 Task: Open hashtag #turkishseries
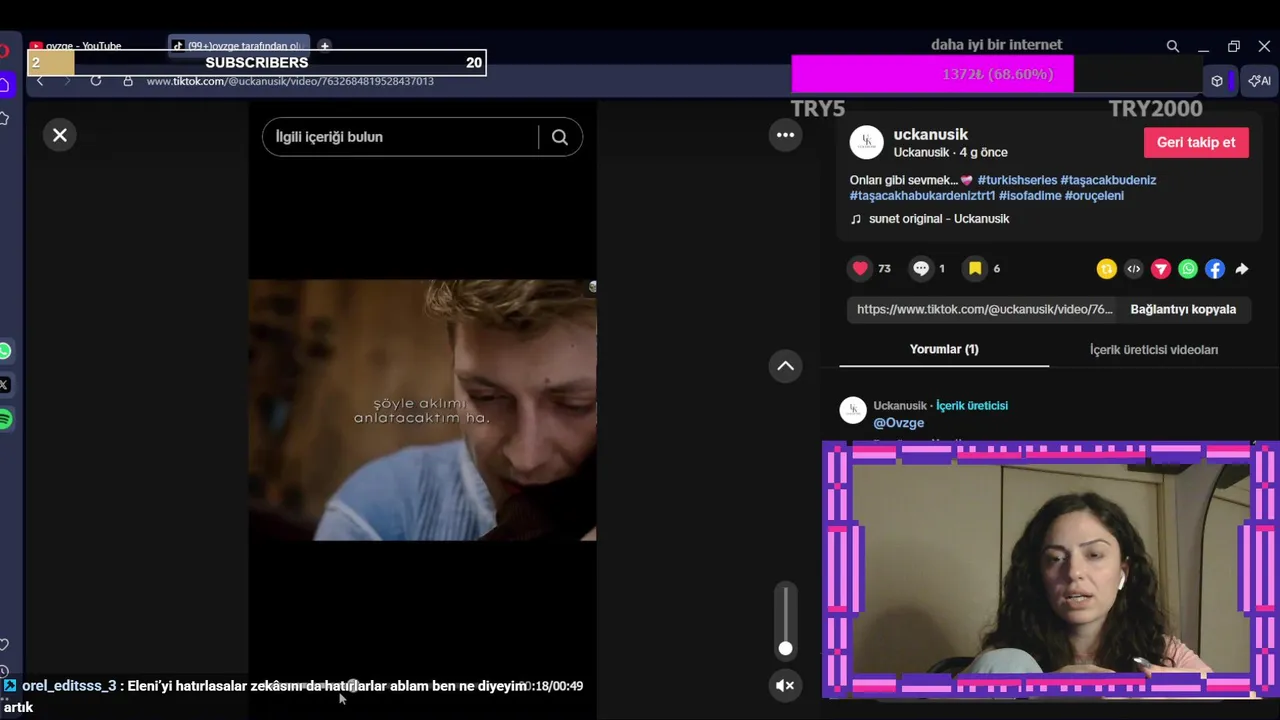pyautogui.click(x=1016, y=180)
